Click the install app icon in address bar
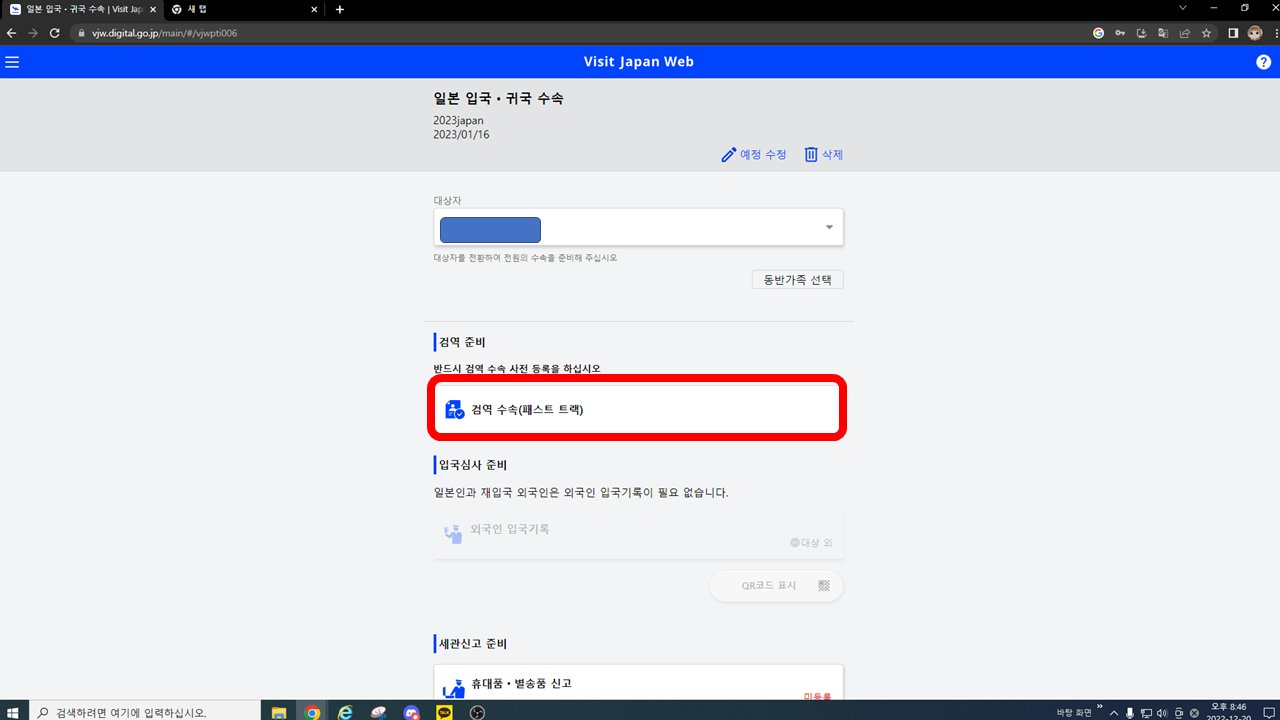The height and width of the screenshot is (720, 1280). click(1141, 33)
